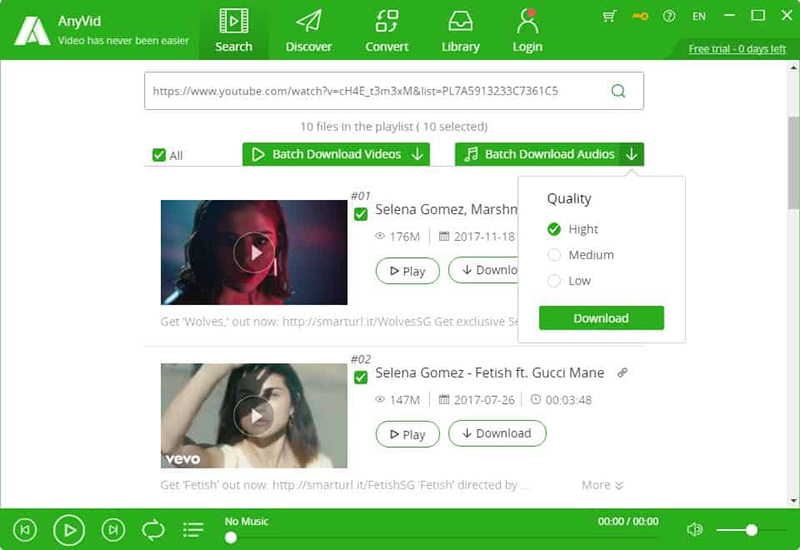Open the help question mark icon

pyautogui.click(x=669, y=16)
